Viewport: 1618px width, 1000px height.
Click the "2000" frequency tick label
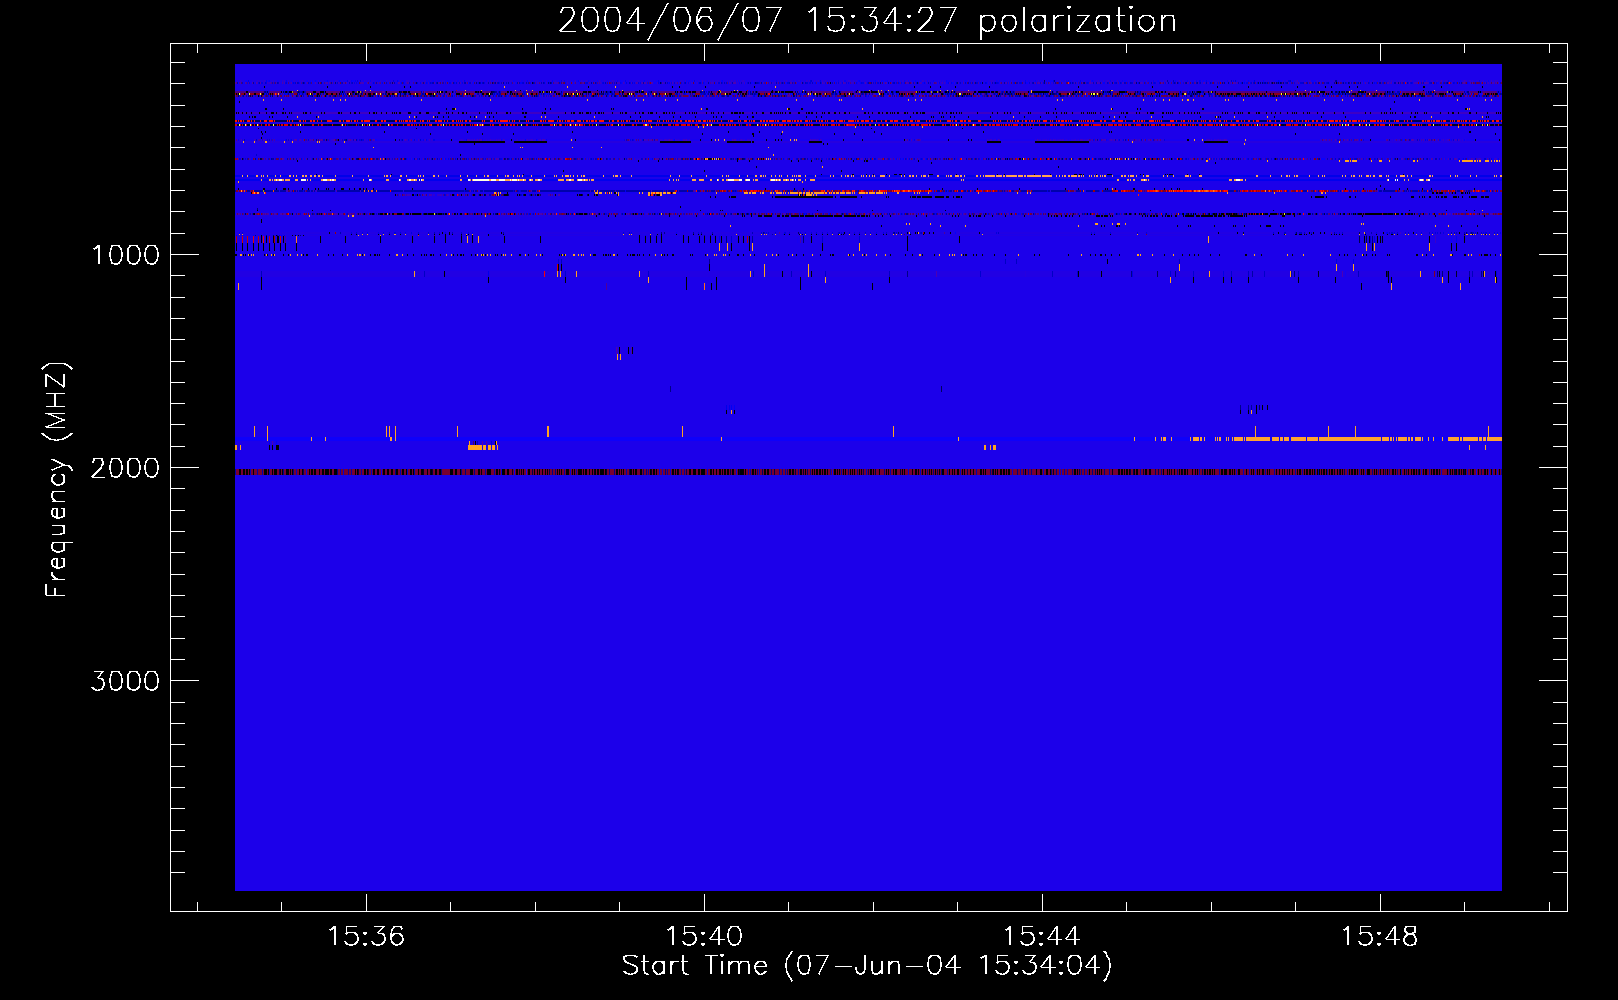pos(125,468)
